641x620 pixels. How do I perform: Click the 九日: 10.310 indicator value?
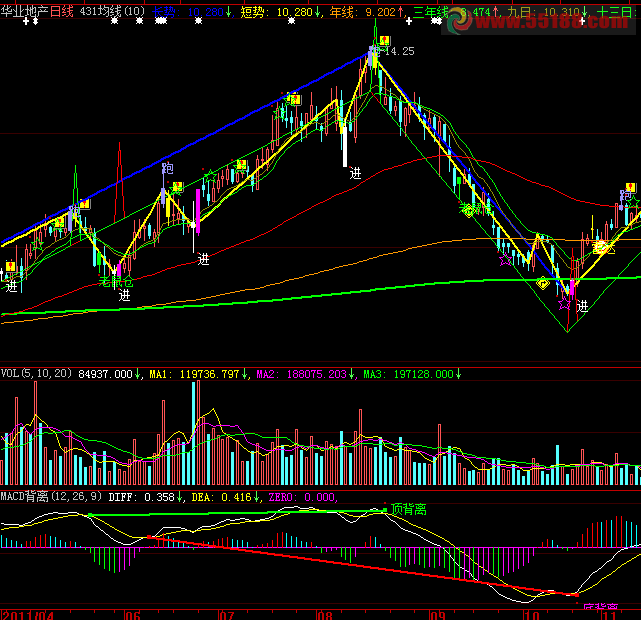pyautogui.click(x=546, y=12)
